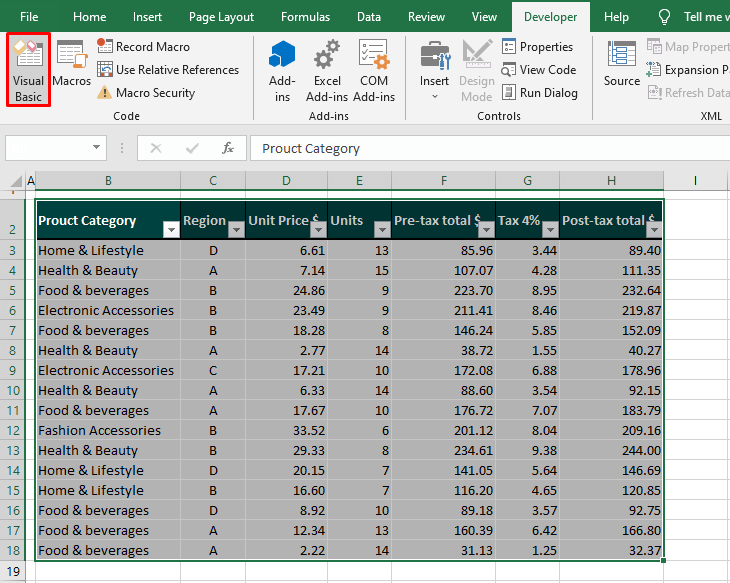The width and height of the screenshot is (730, 583).
Task: Click View Code
Action: tap(539, 70)
